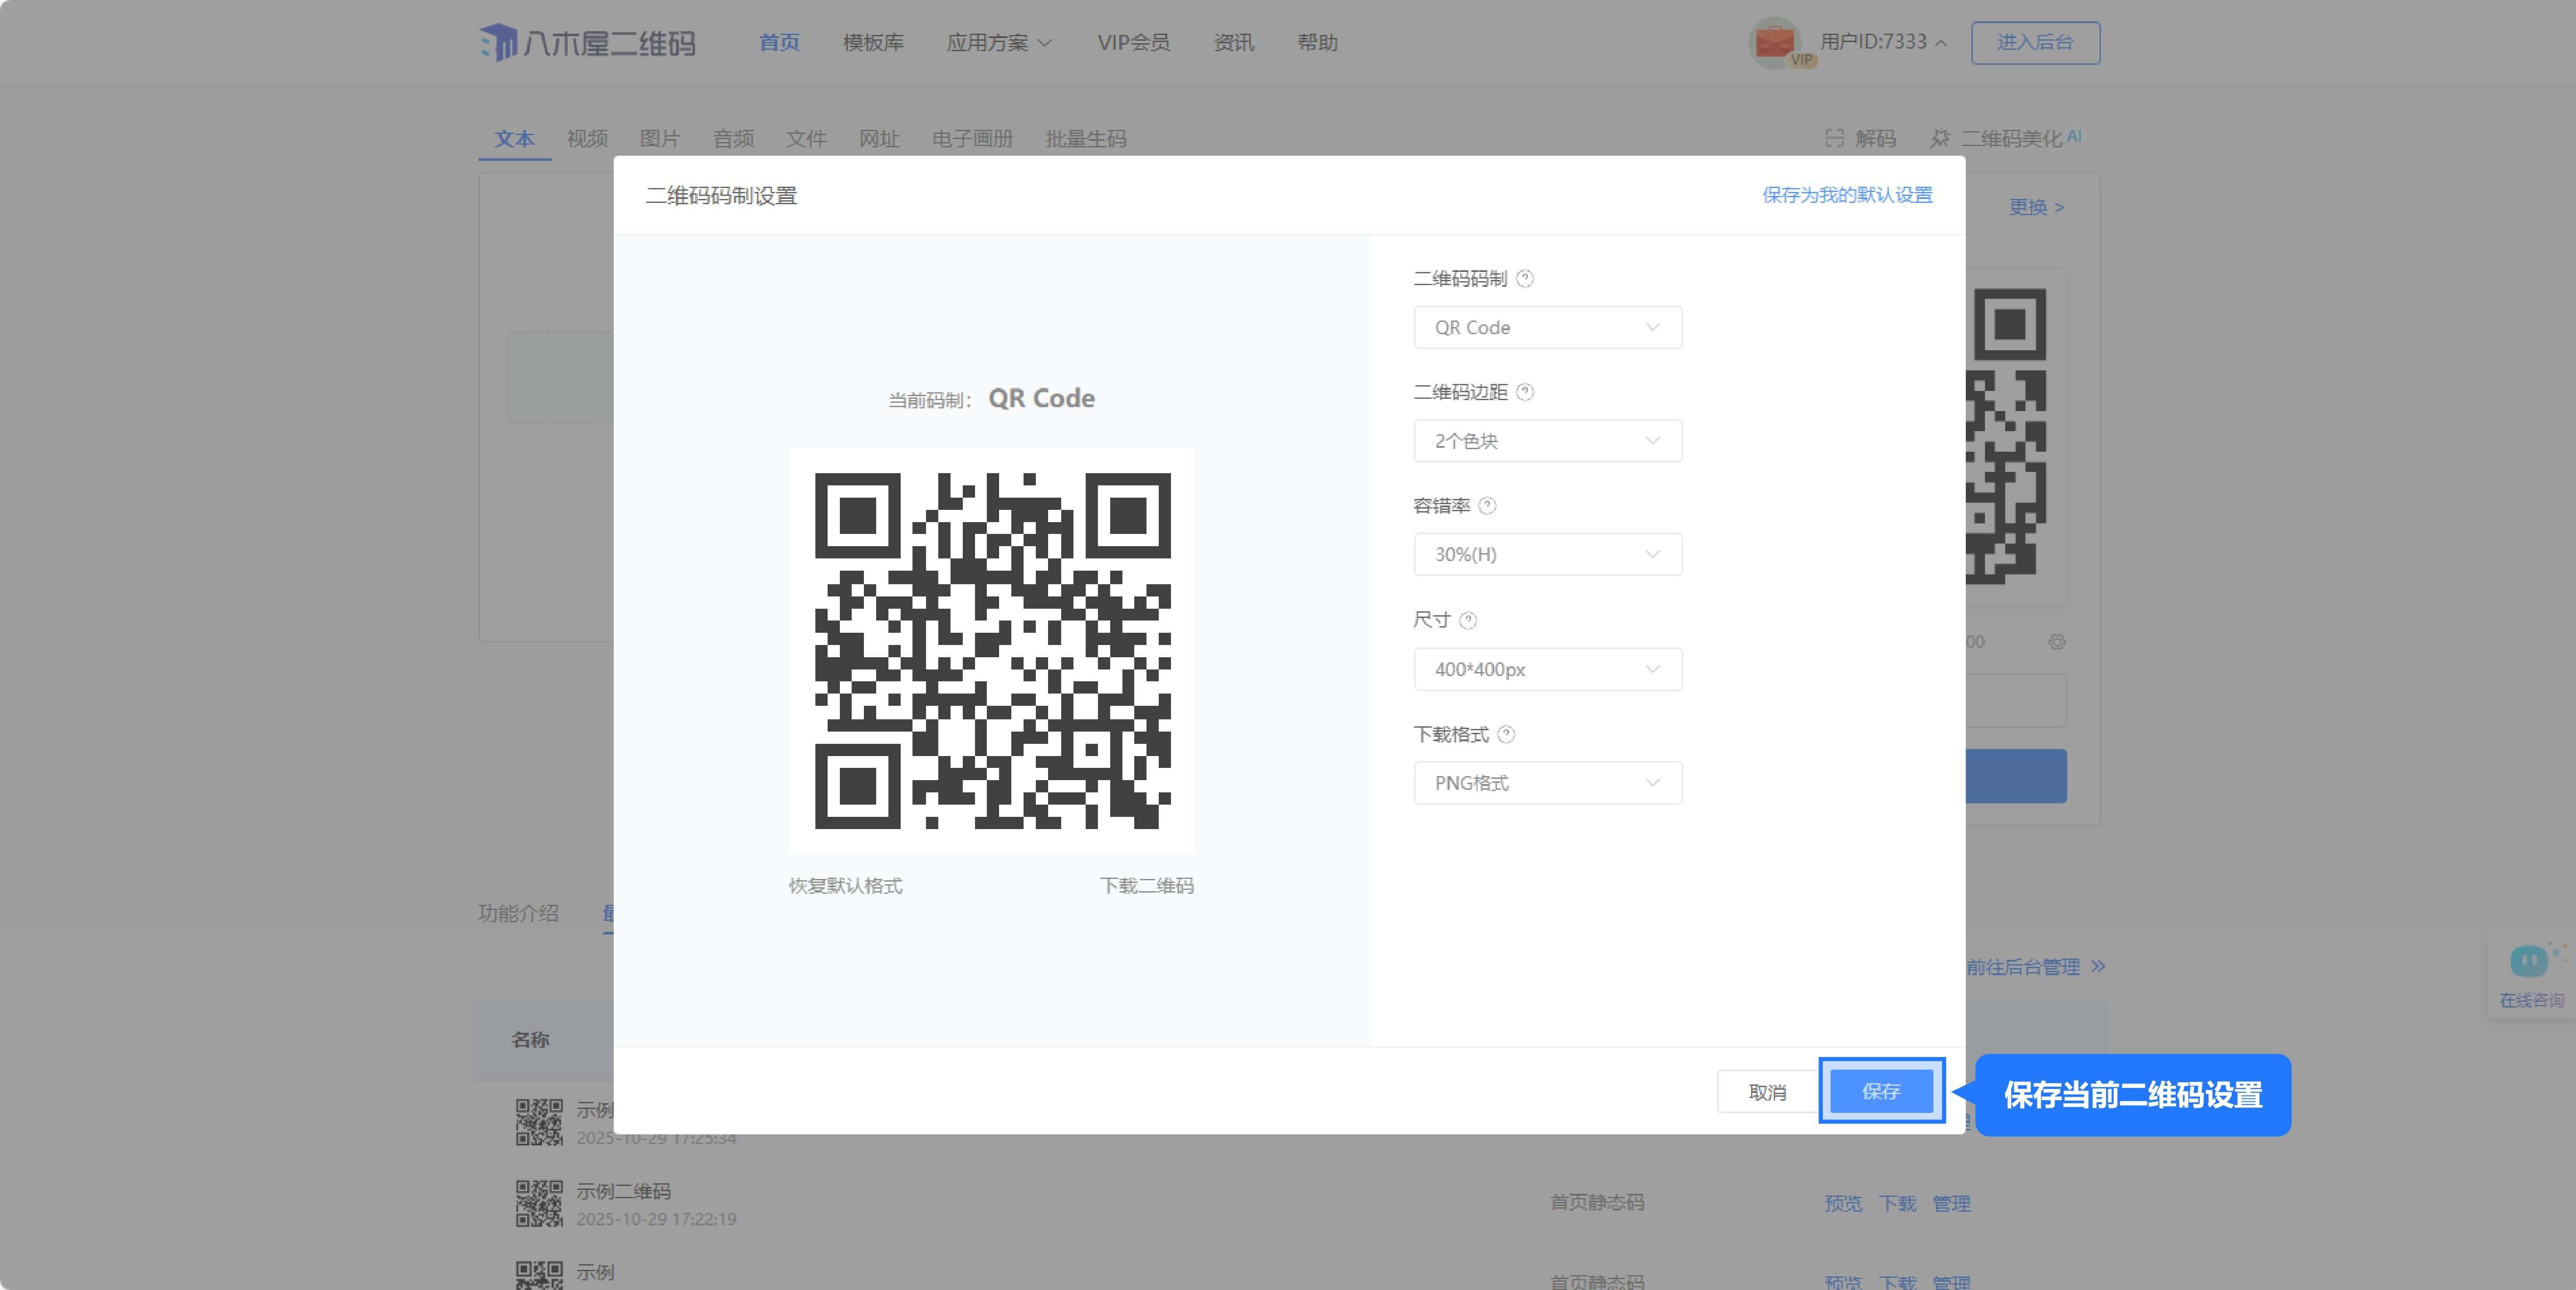
Task: Open the QR Code 码制 dropdown
Action: coord(1547,328)
